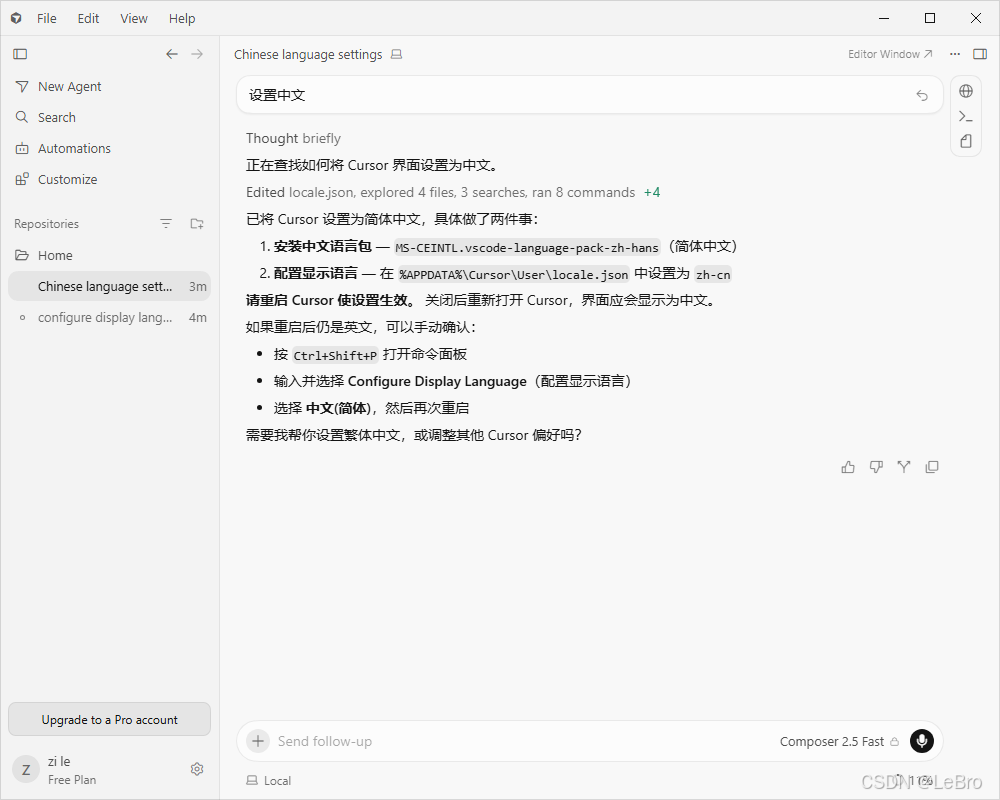Go forward with the right arrow

click(197, 54)
